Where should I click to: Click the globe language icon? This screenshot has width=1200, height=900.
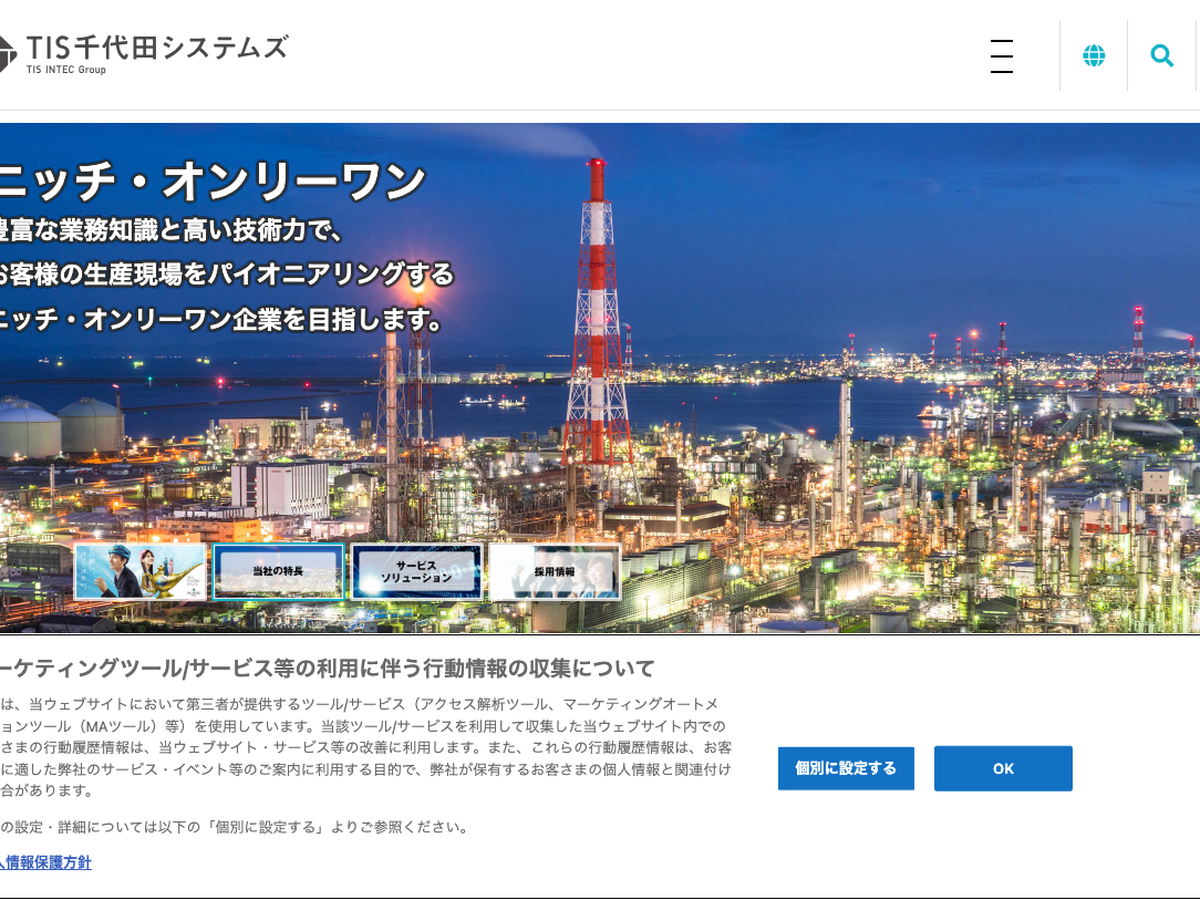(x=1094, y=56)
